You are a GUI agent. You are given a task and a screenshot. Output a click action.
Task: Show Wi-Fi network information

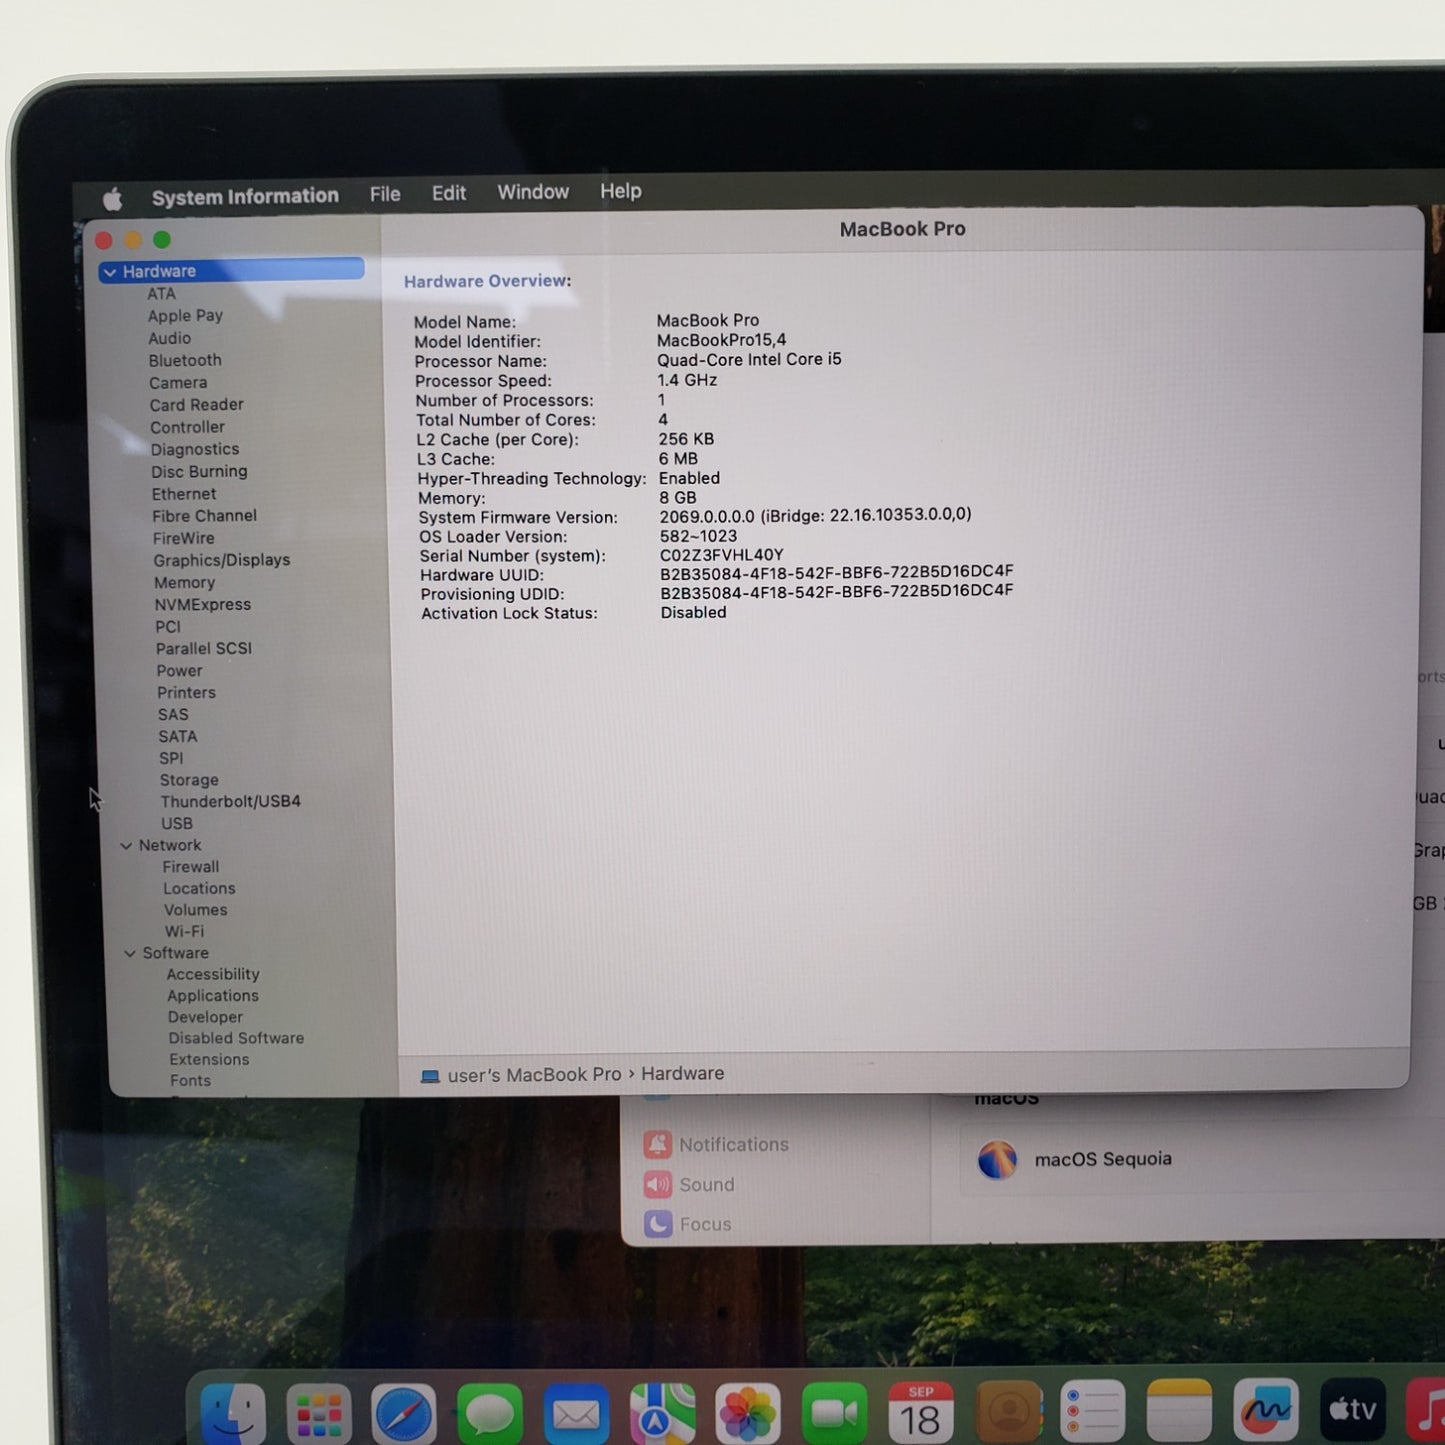tap(184, 931)
